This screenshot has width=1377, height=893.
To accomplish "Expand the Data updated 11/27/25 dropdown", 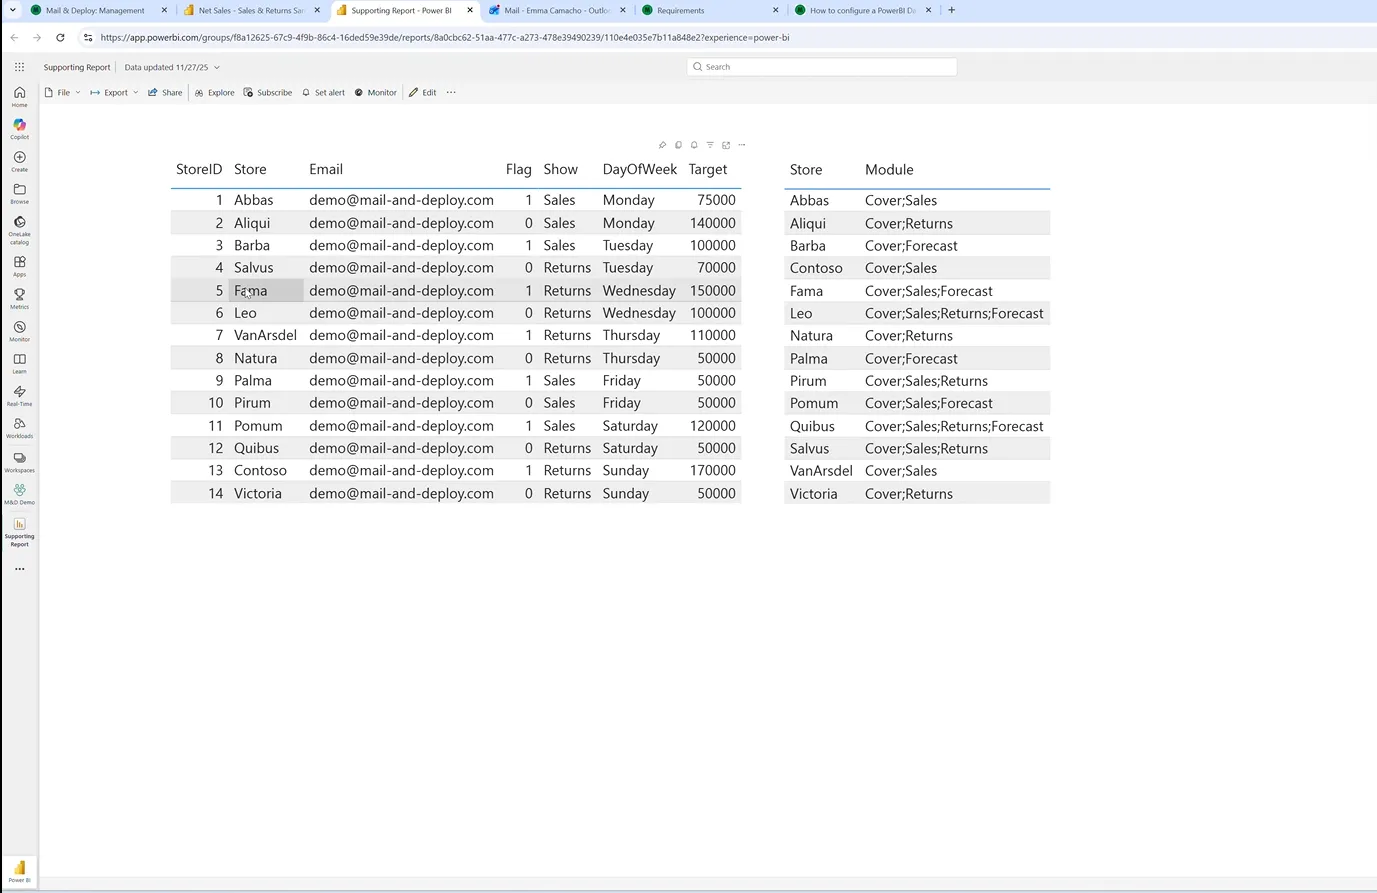I will coord(172,67).
